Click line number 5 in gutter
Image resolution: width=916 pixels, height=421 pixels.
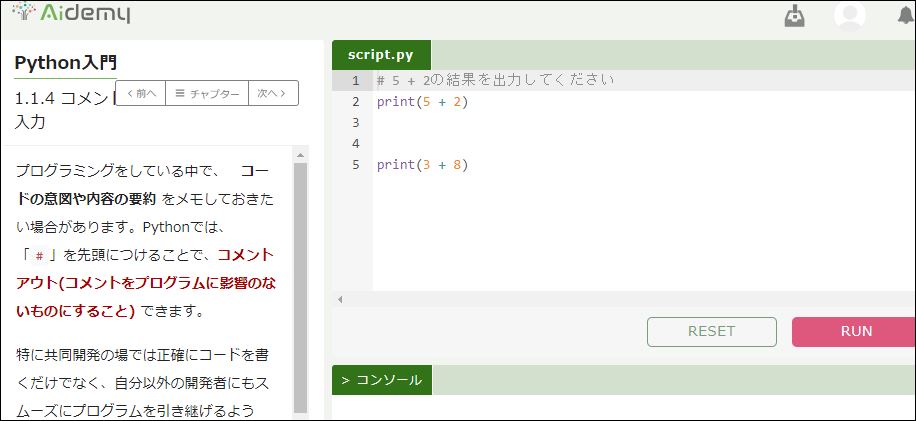point(356,165)
